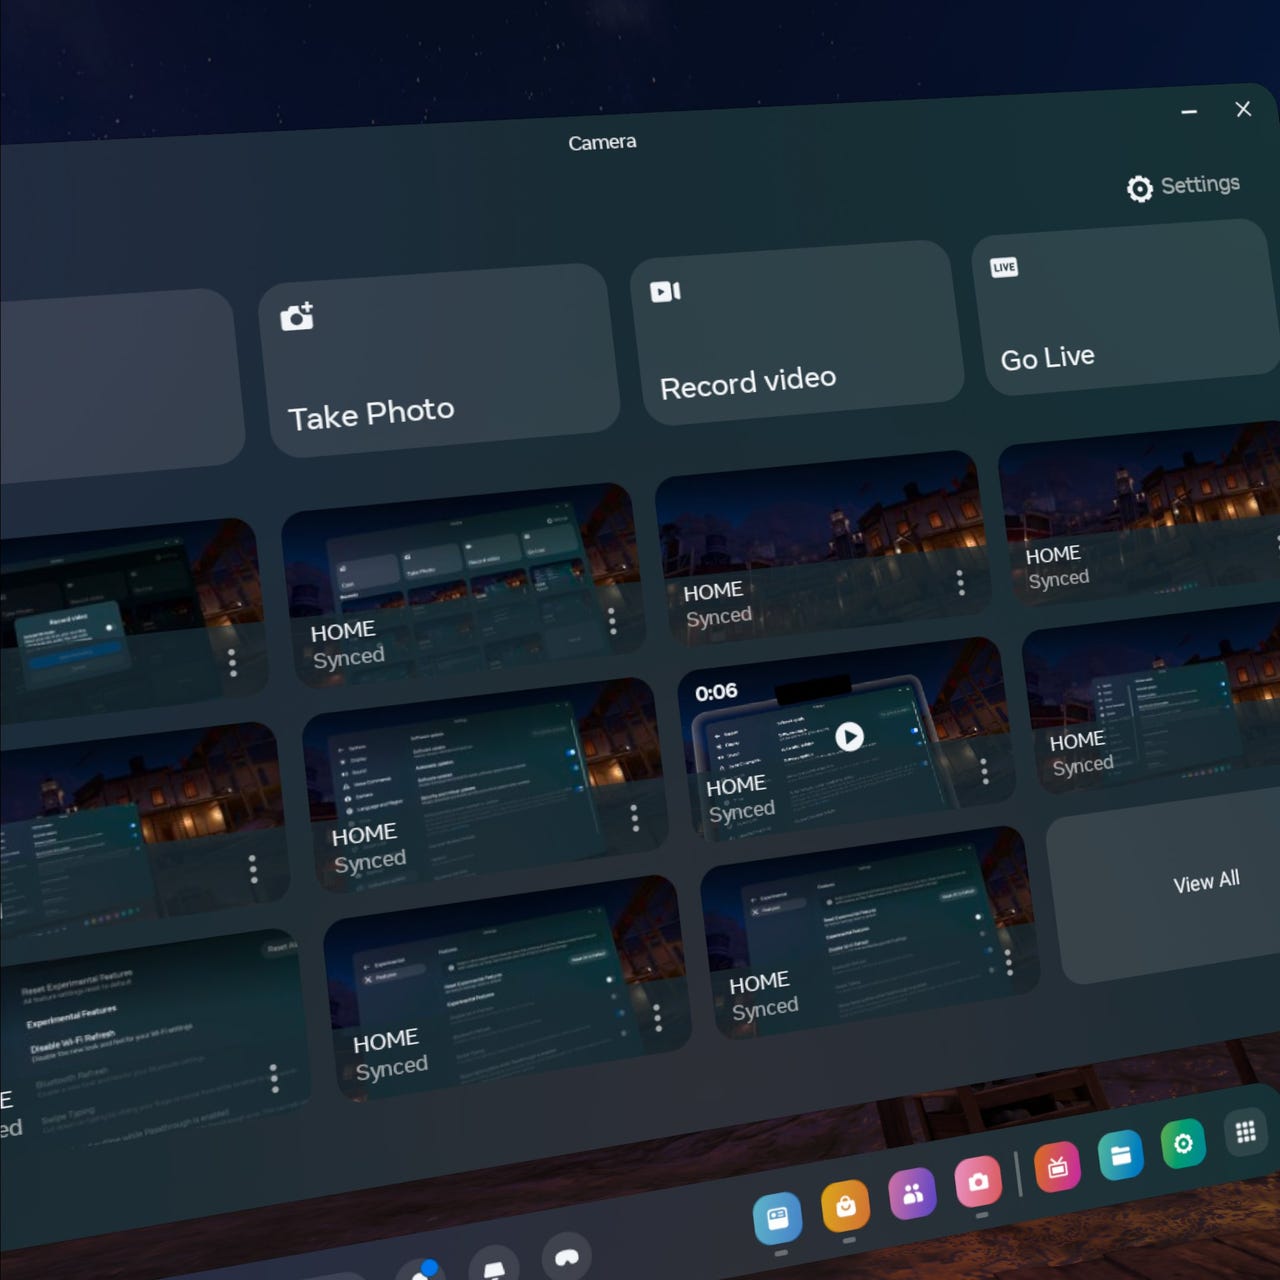Open the headset icon in bottom bar

click(567, 1257)
